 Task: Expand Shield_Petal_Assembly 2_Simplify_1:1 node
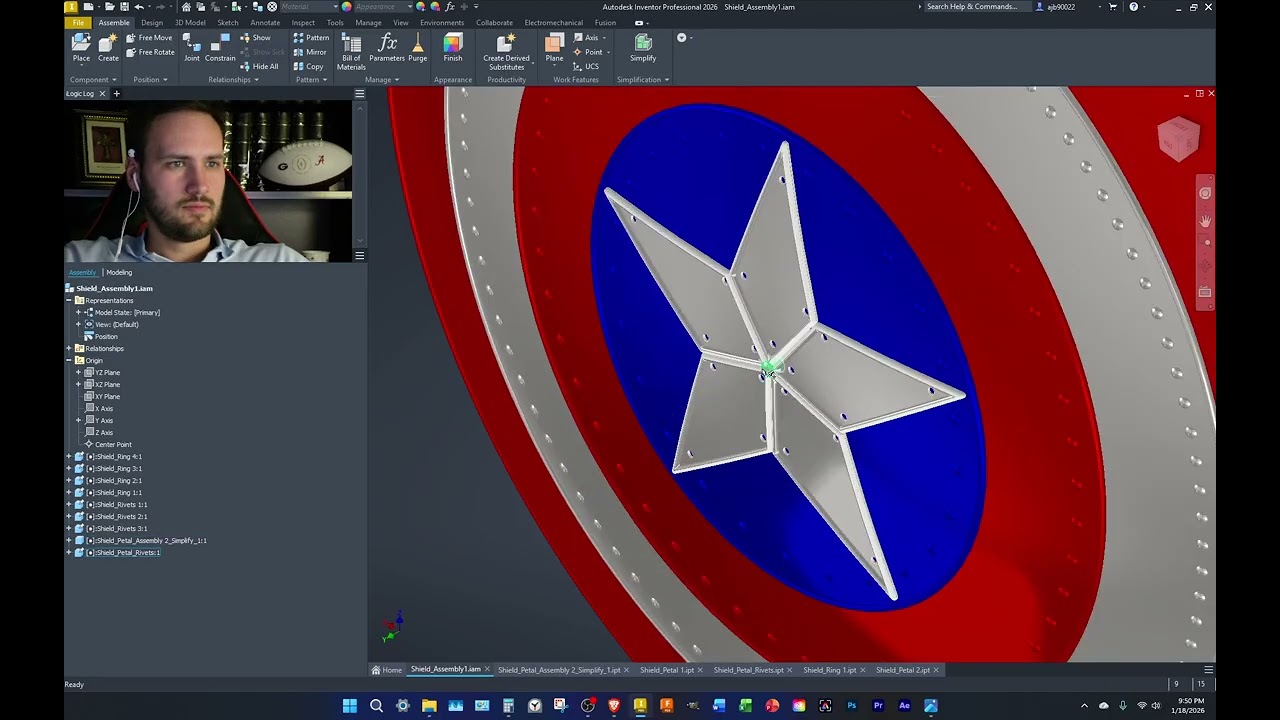click(x=69, y=540)
